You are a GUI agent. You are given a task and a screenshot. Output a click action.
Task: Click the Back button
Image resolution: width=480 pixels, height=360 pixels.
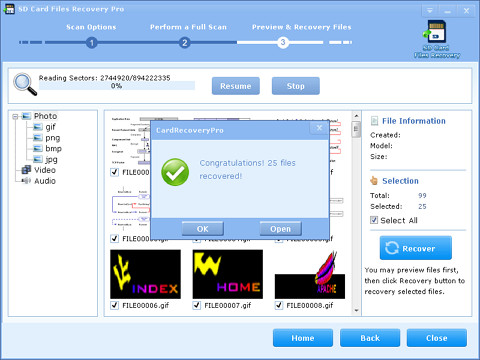point(370,338)
